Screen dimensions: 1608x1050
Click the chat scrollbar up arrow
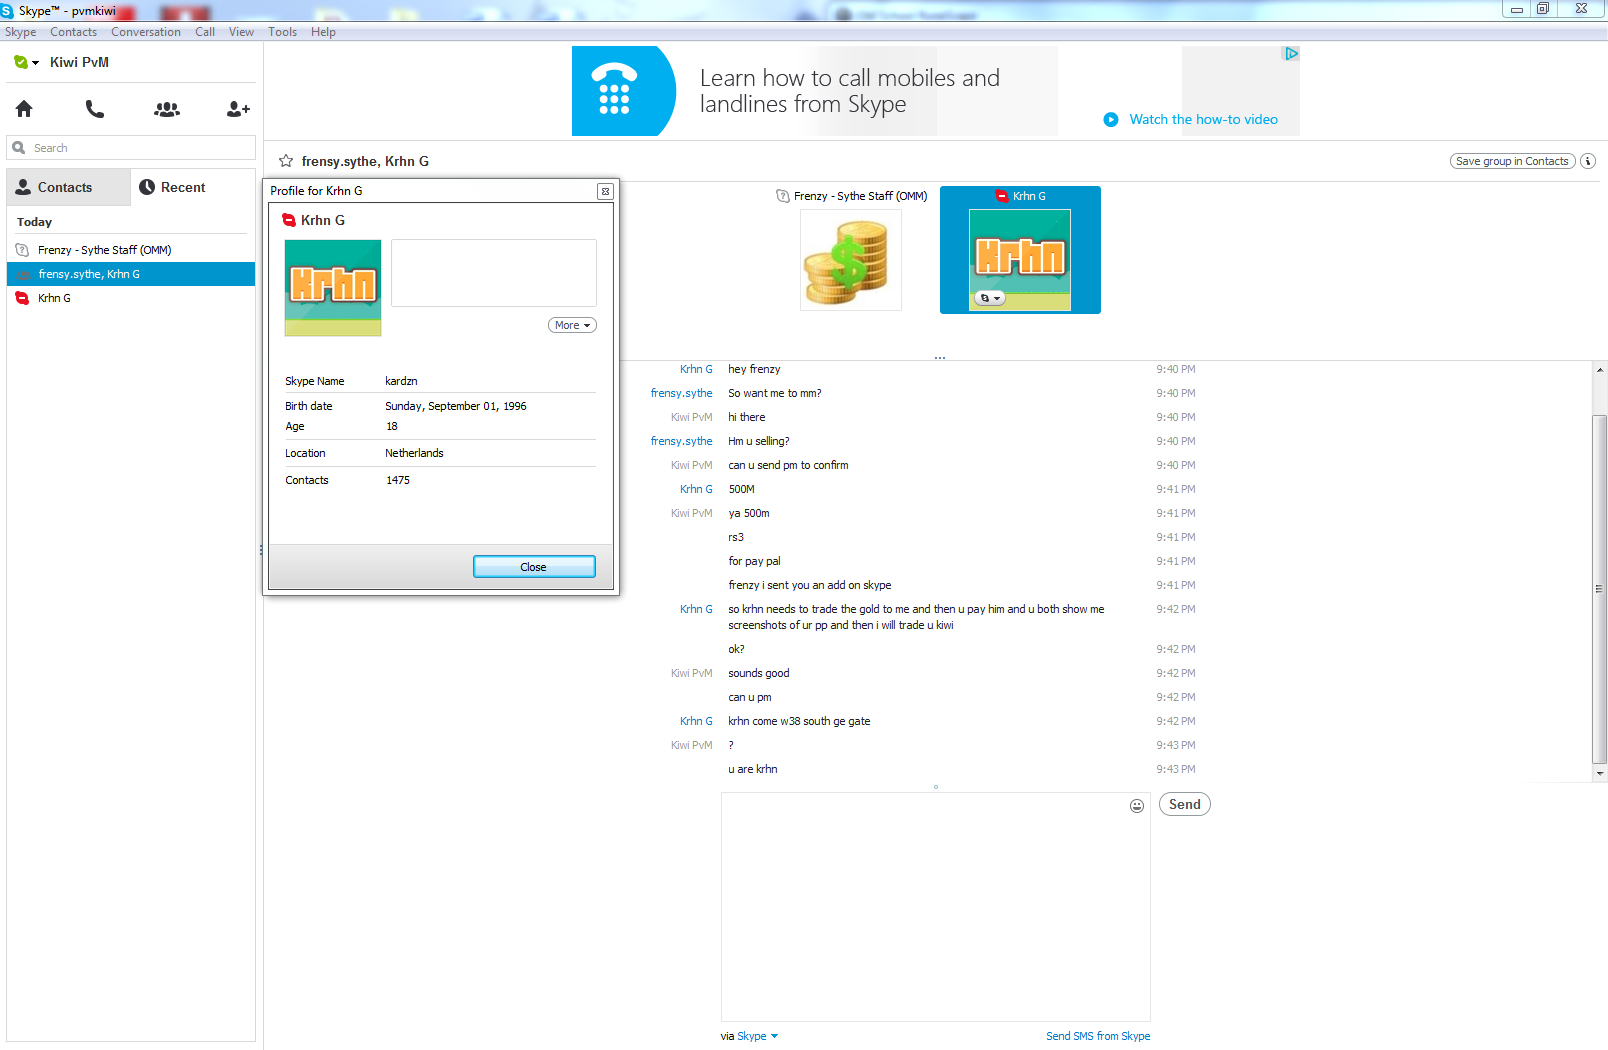[x=1600, y=370]
